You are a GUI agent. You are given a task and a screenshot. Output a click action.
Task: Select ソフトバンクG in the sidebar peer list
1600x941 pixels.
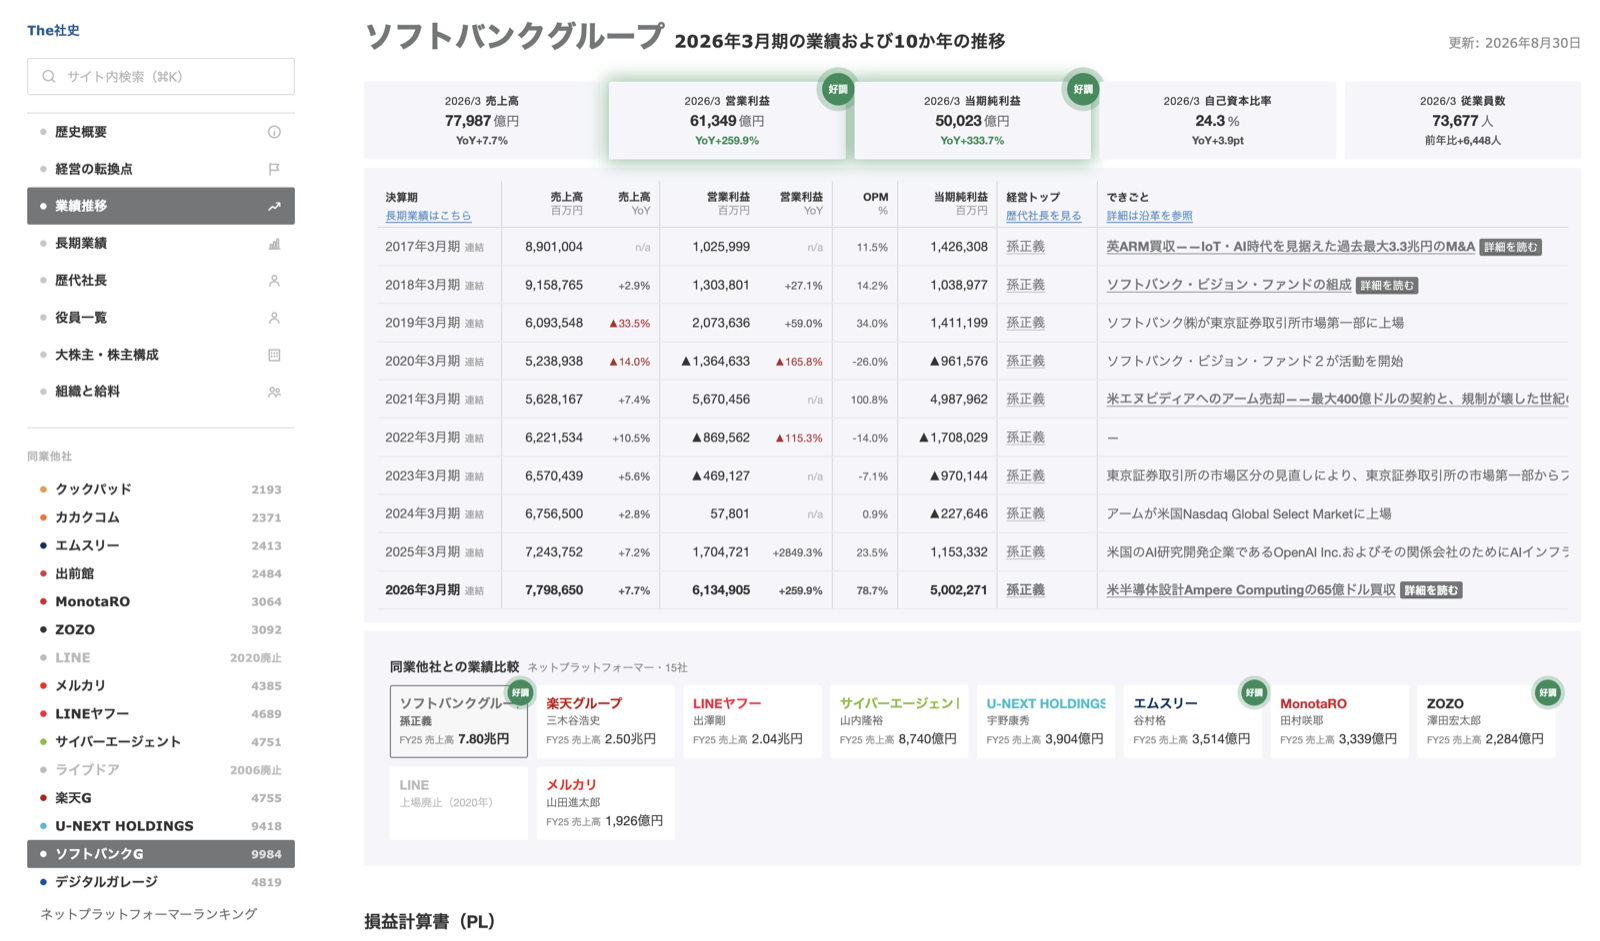click(x=161, y=854)
